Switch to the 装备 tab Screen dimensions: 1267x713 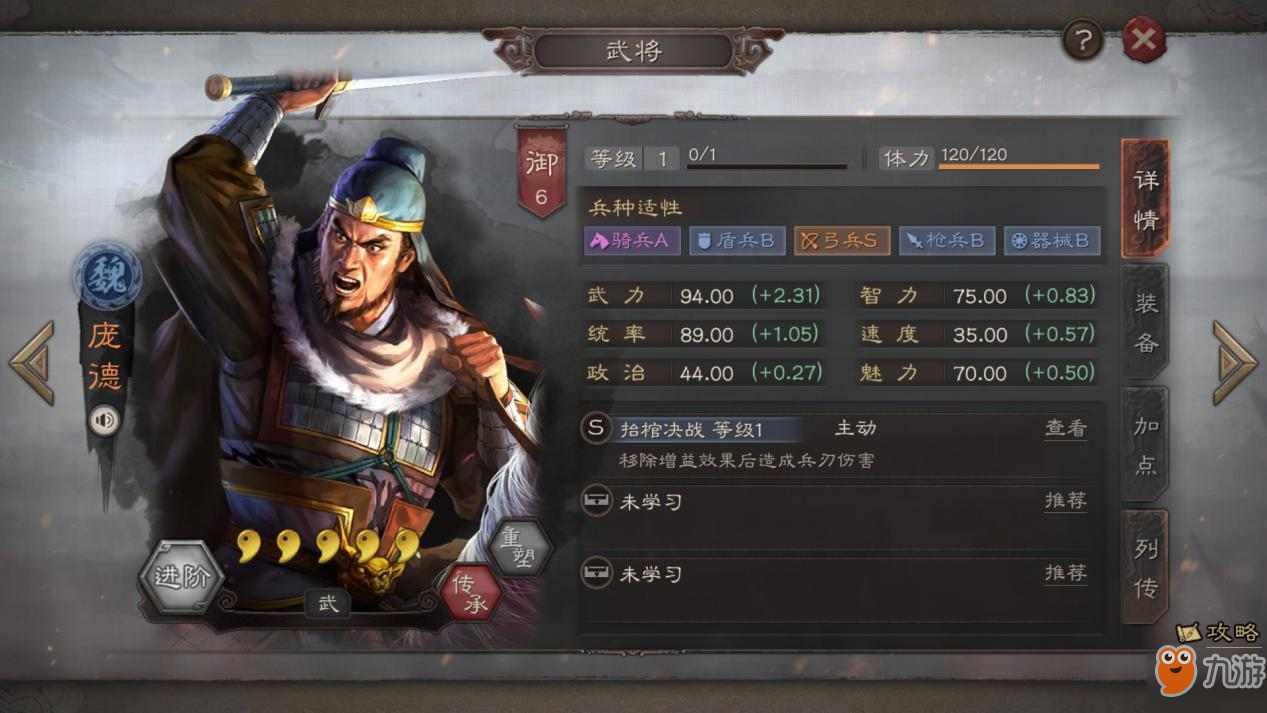[1145, 323]
